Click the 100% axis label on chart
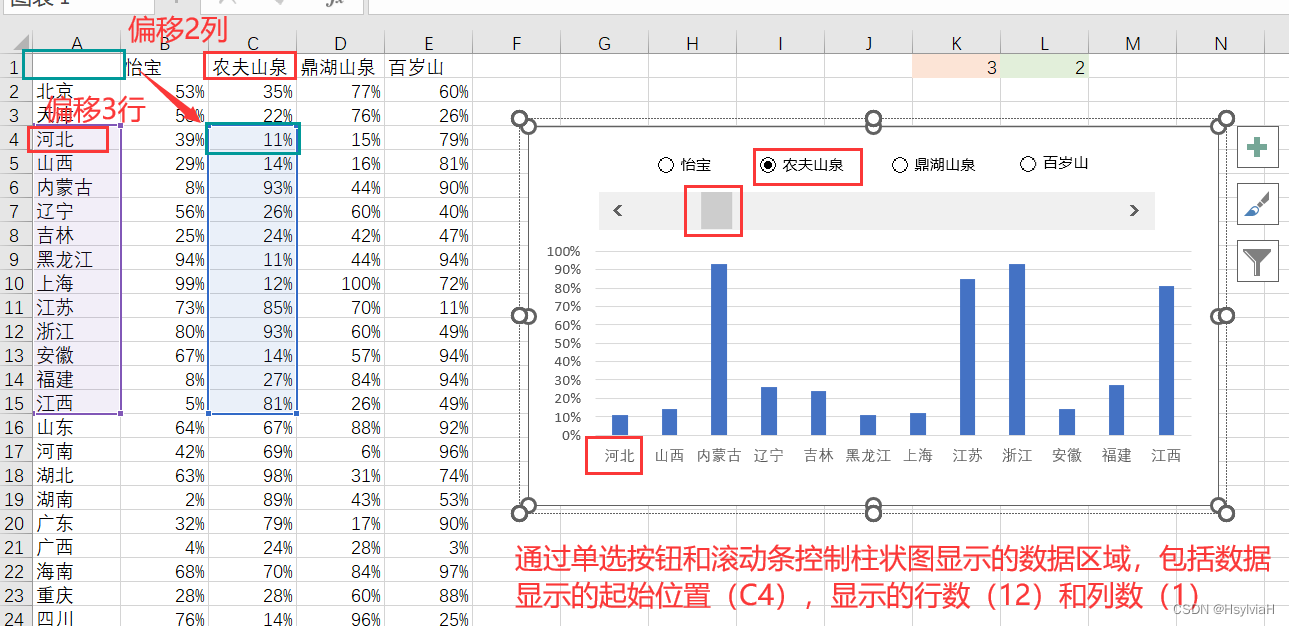Viewport: 1289px width, 626px height. pos(564,251)
